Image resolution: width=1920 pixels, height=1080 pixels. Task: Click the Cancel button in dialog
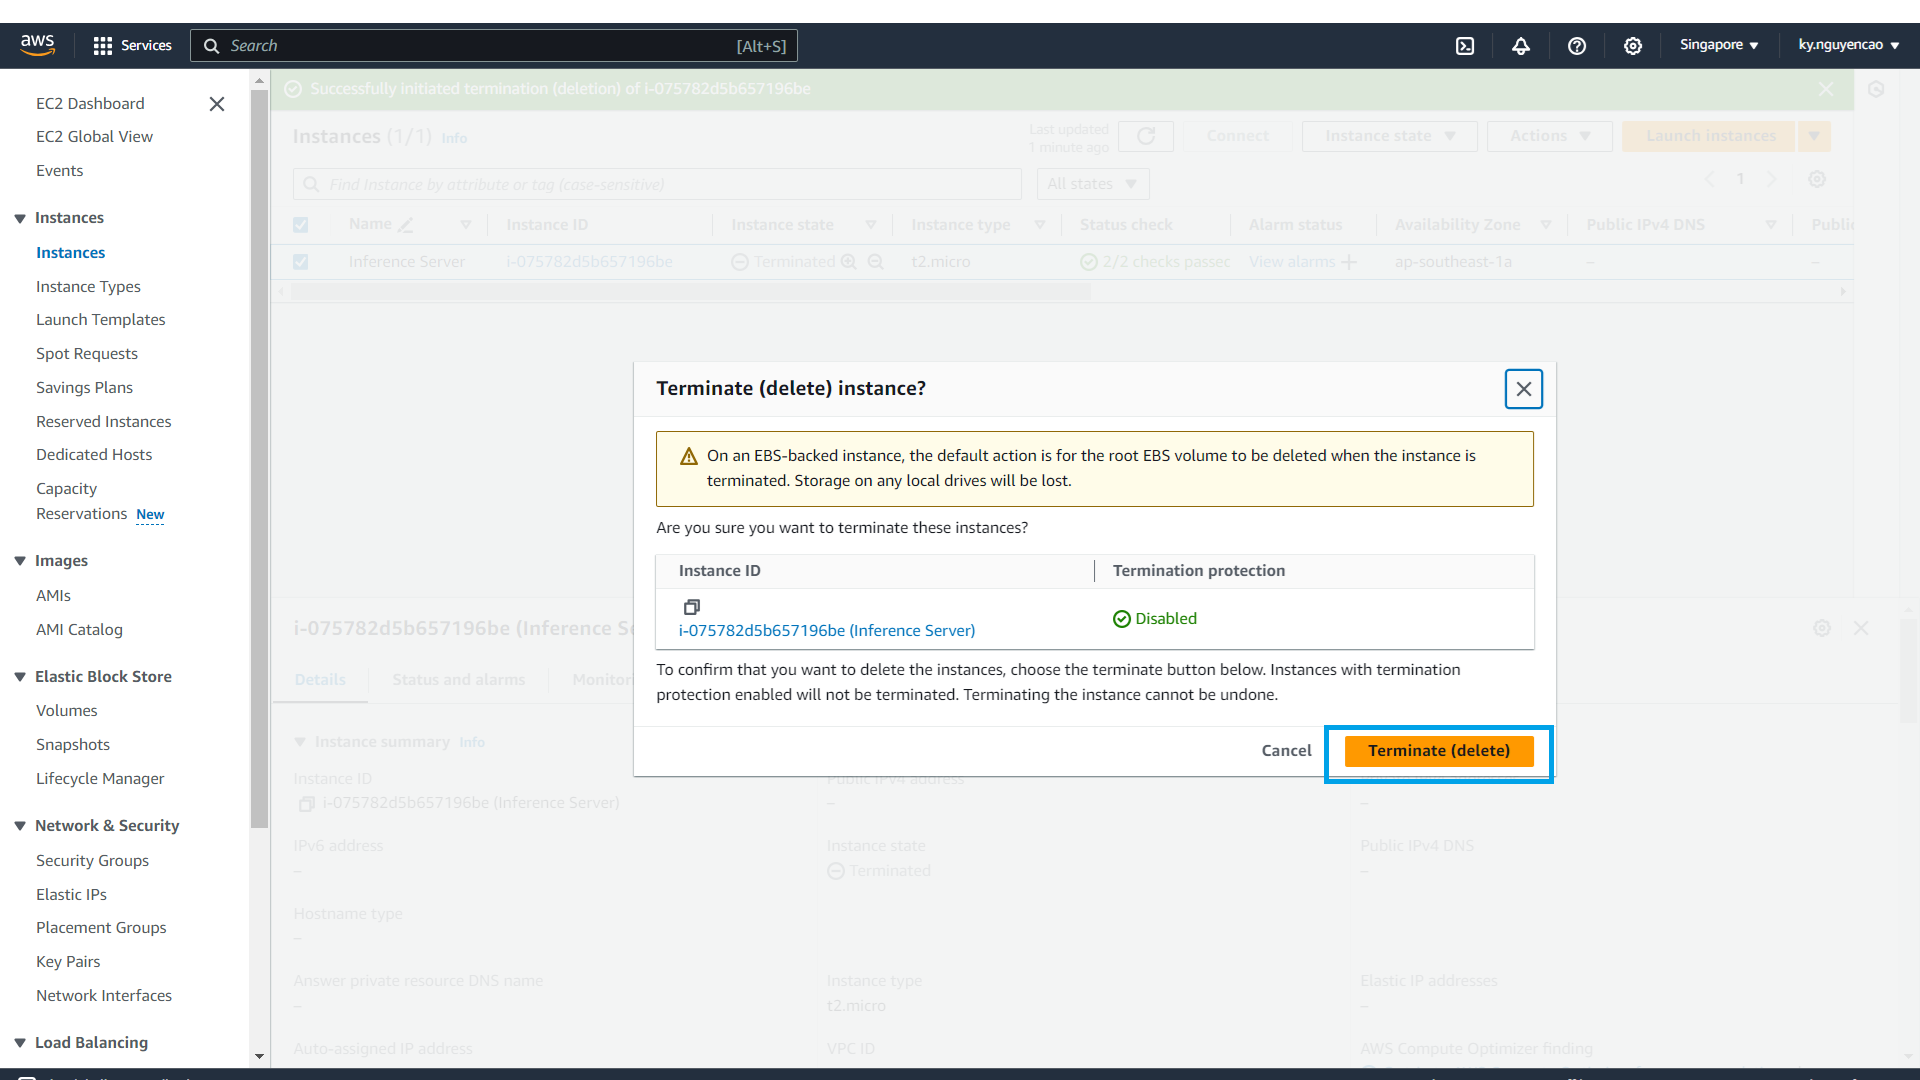1286,749
